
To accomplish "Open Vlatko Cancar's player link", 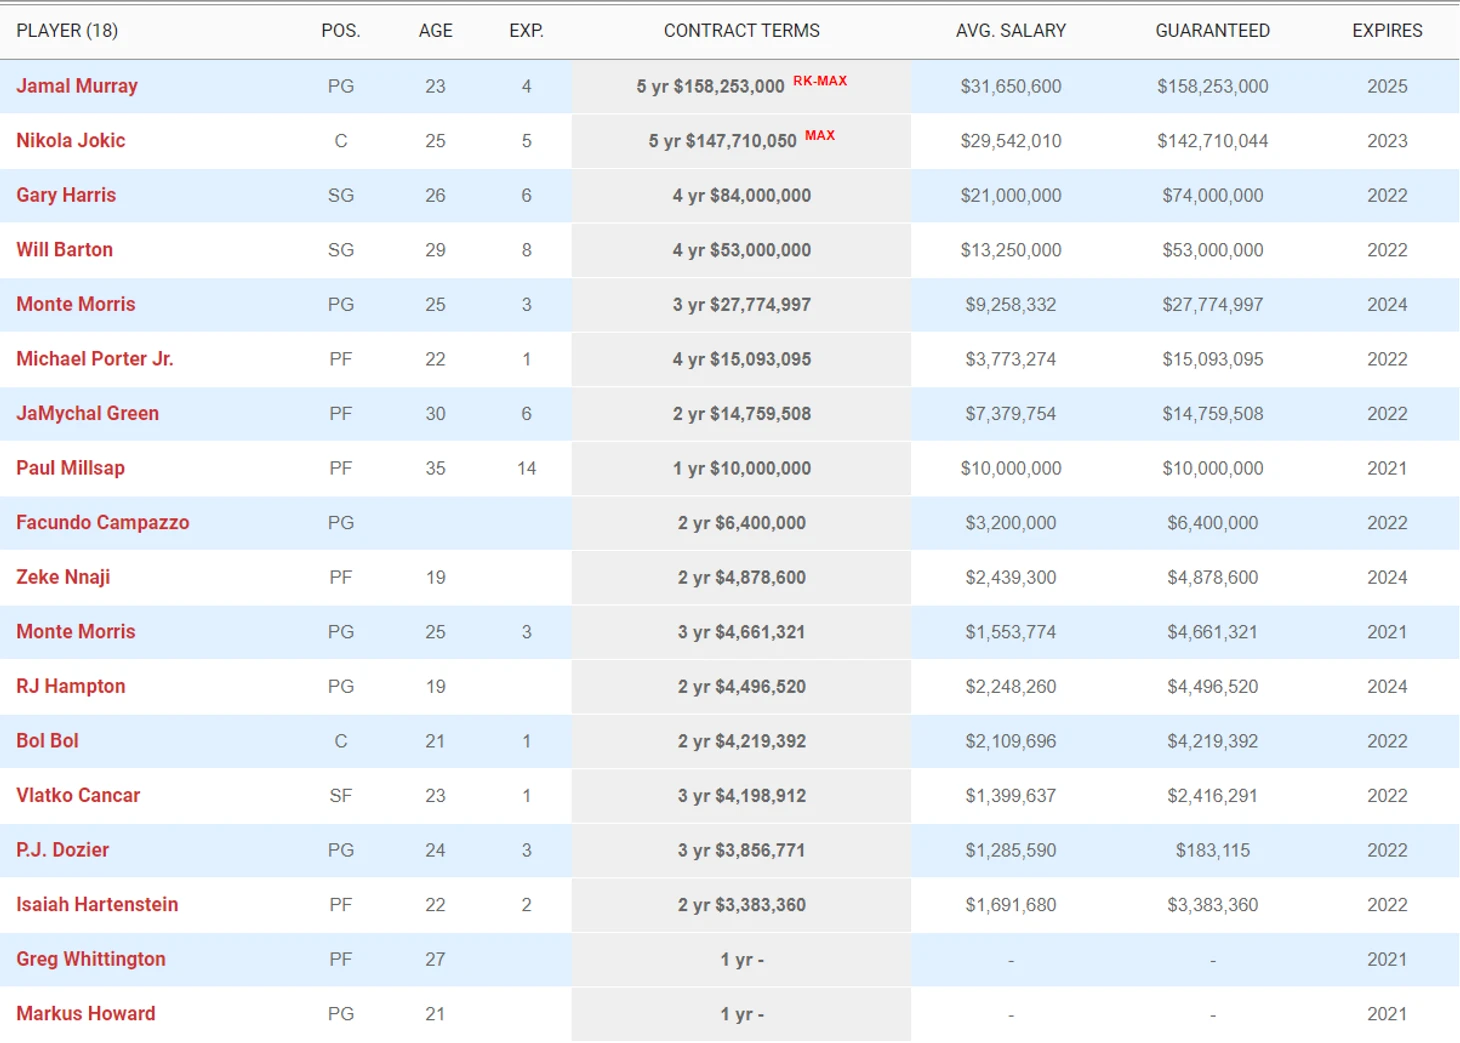I will point(78,795).
